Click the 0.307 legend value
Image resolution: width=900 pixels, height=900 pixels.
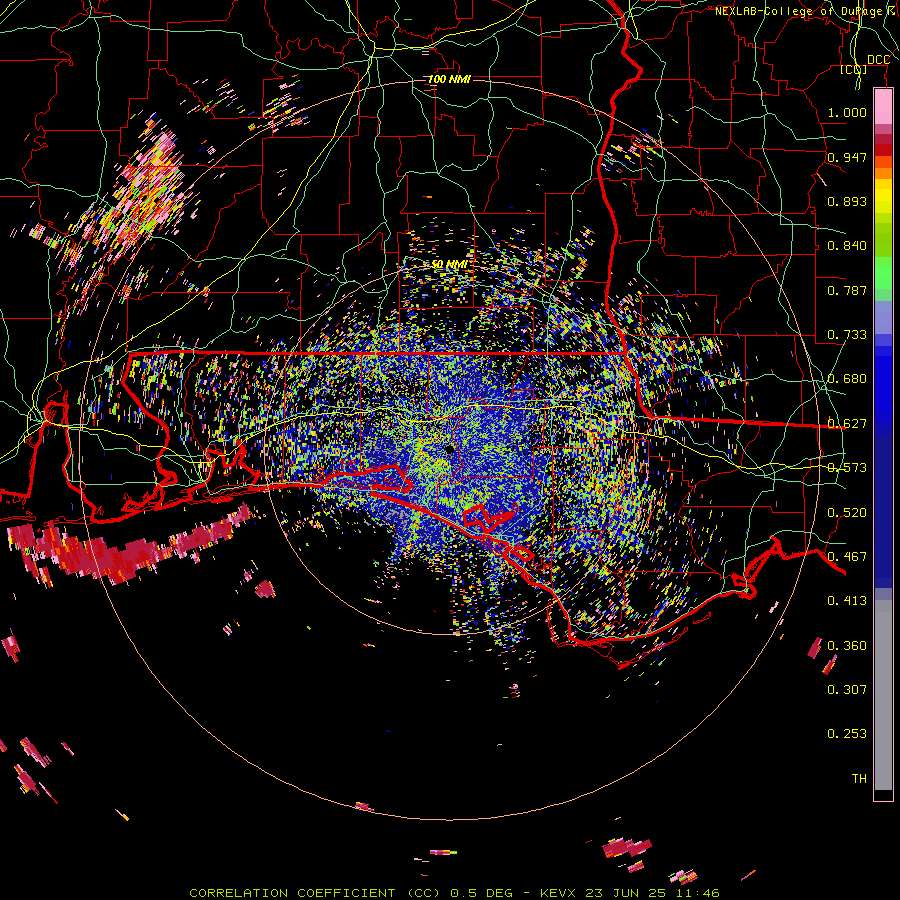point(847,689)
